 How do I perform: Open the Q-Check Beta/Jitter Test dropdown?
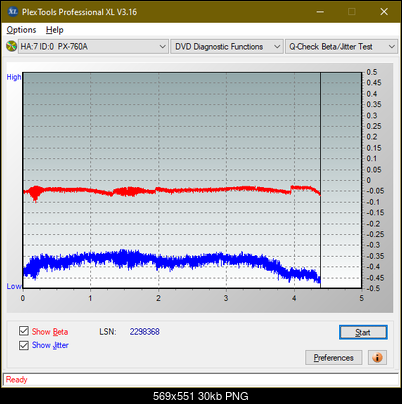341,47
